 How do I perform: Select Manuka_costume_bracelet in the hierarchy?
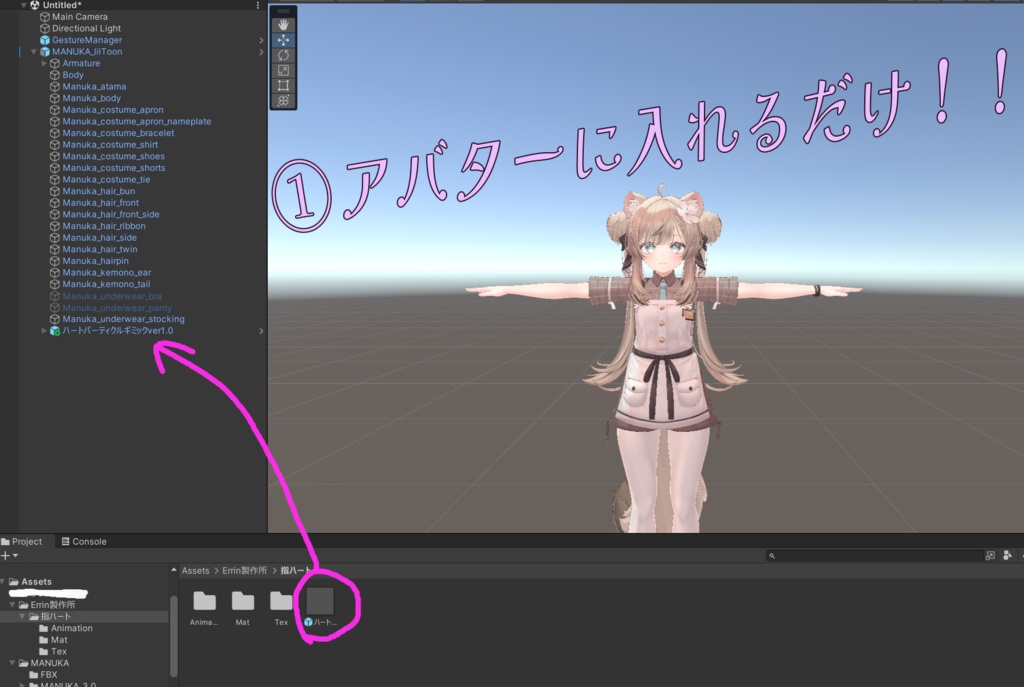tap(118, 133)
